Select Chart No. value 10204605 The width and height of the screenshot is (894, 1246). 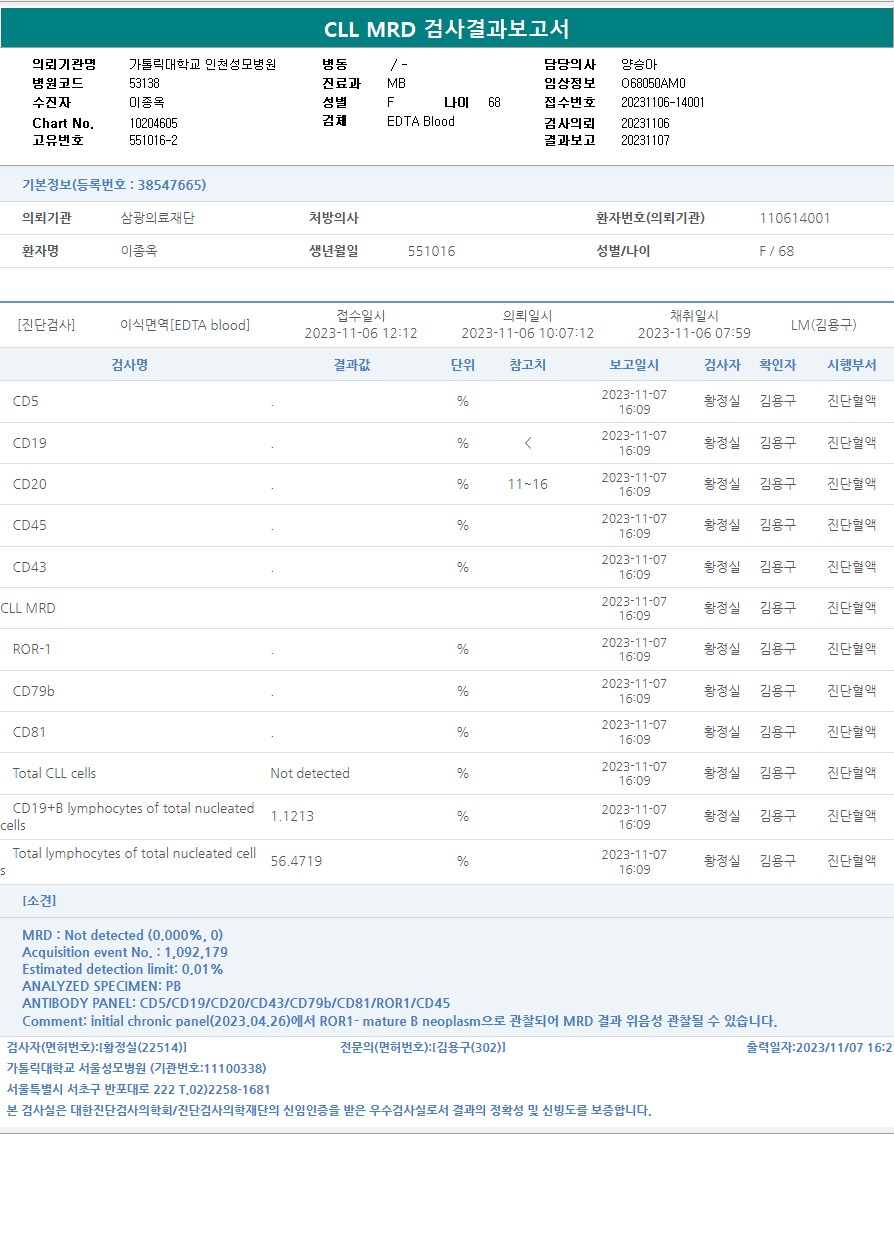(x=154, y=123)
